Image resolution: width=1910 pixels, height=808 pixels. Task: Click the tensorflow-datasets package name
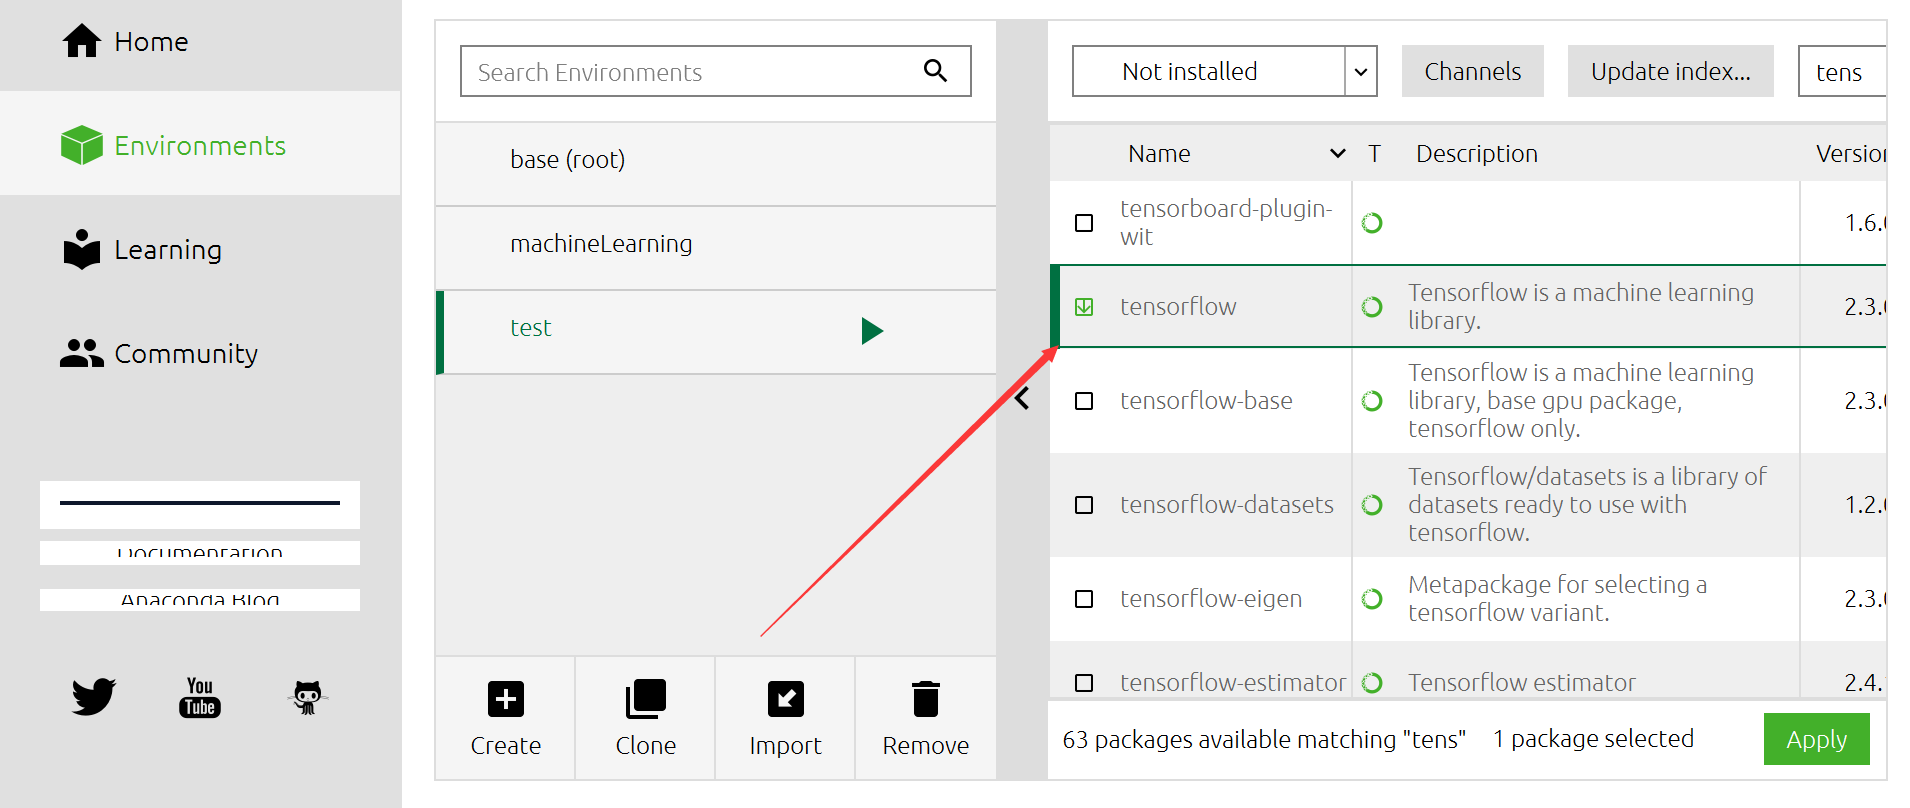[1227, 505]
